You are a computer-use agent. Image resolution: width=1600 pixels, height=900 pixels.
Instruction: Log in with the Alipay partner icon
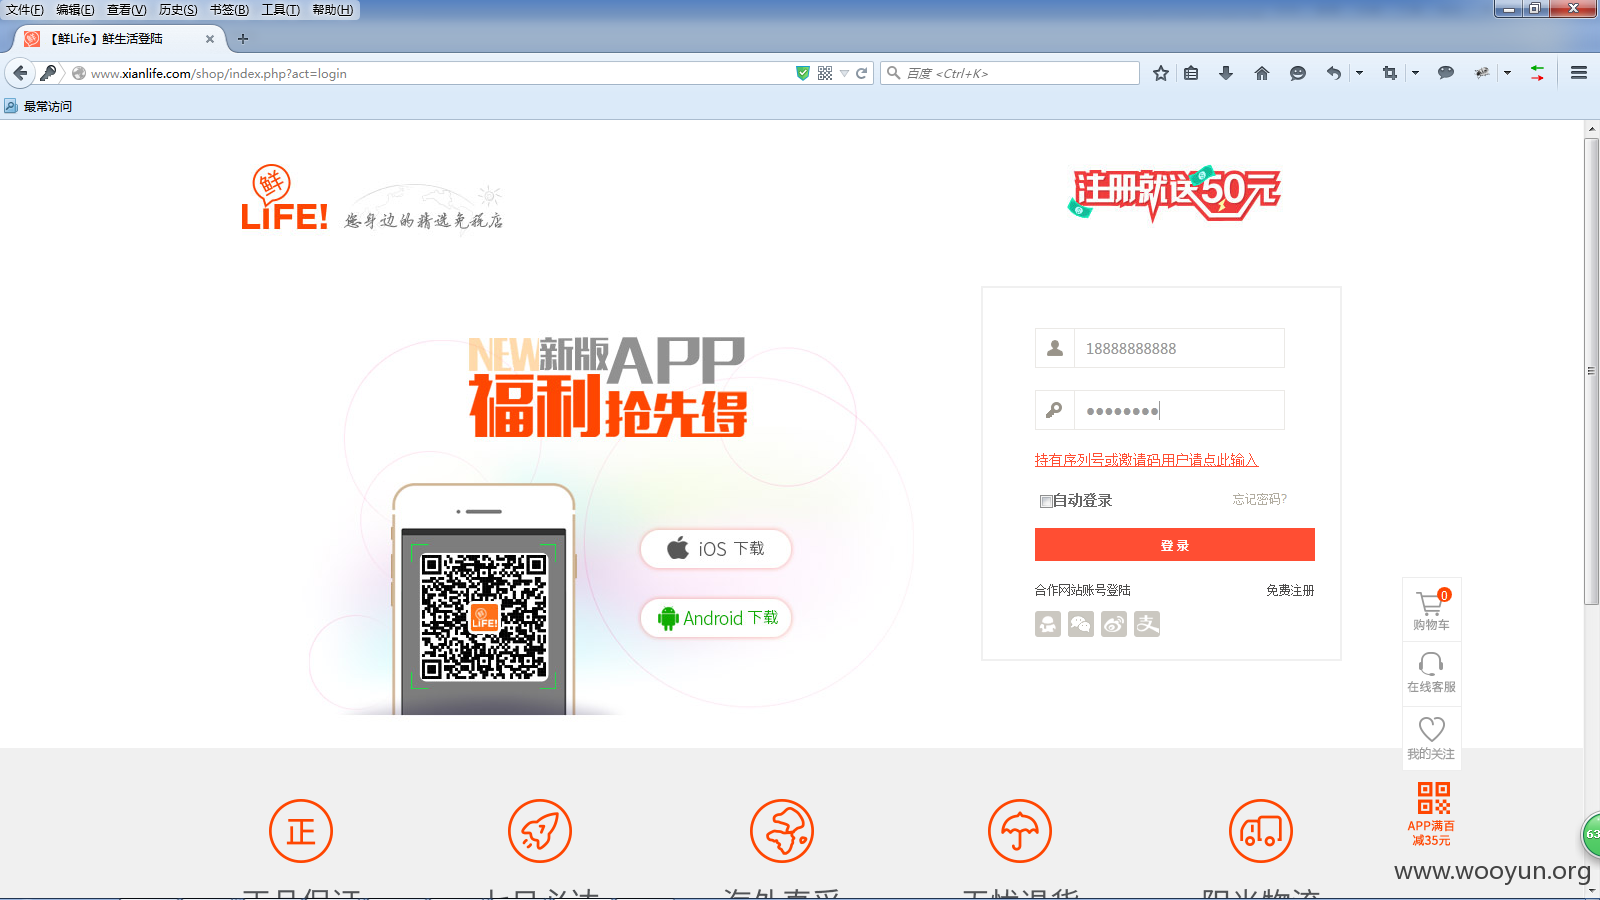(x=1147, y=624)
